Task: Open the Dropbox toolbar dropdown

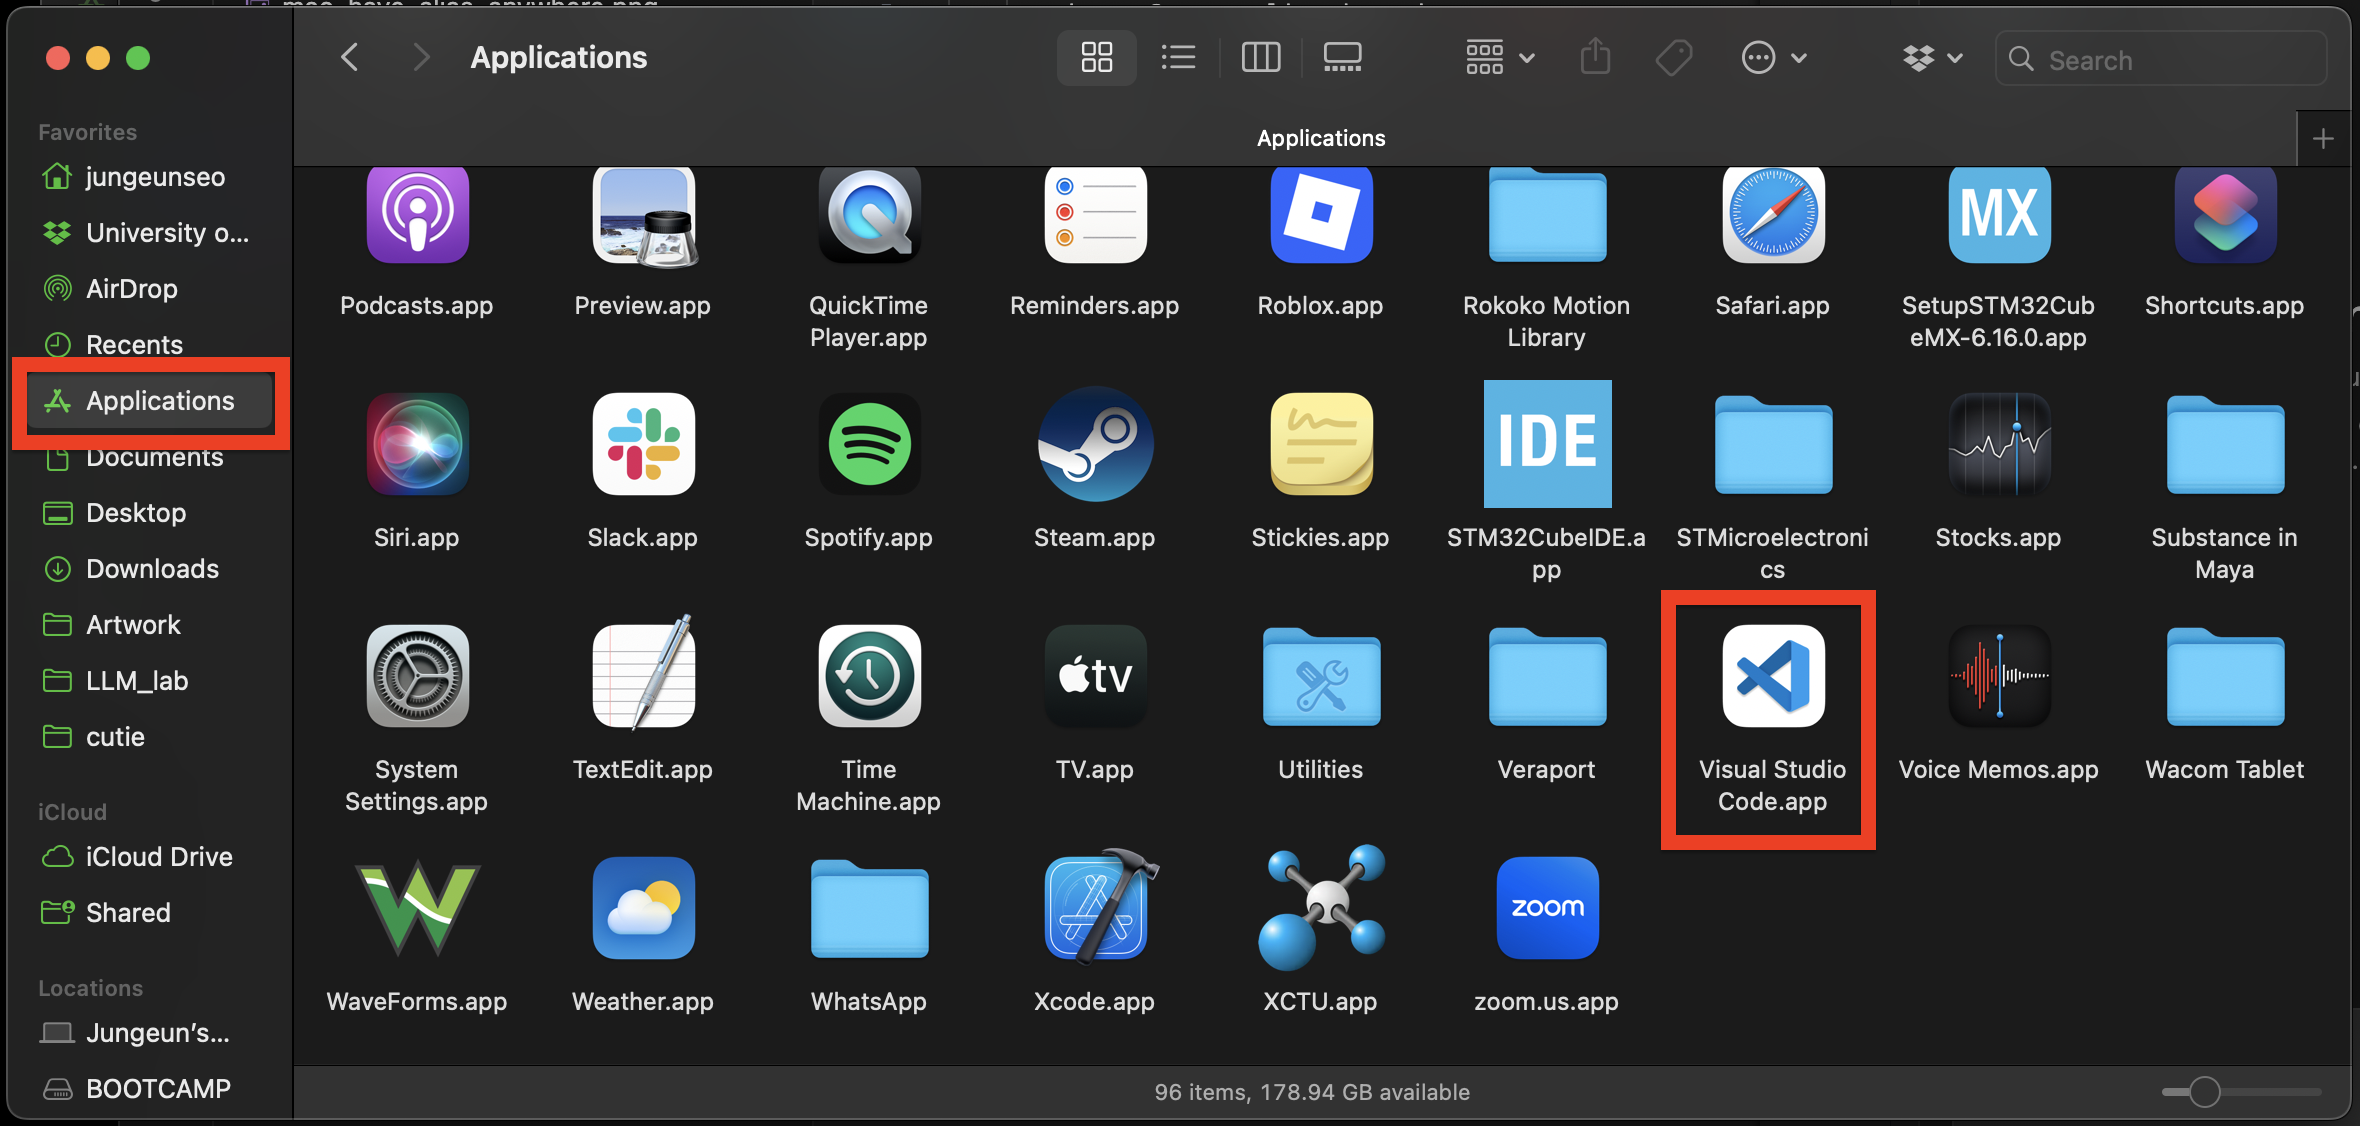Action: click(x=1932, y=57)
